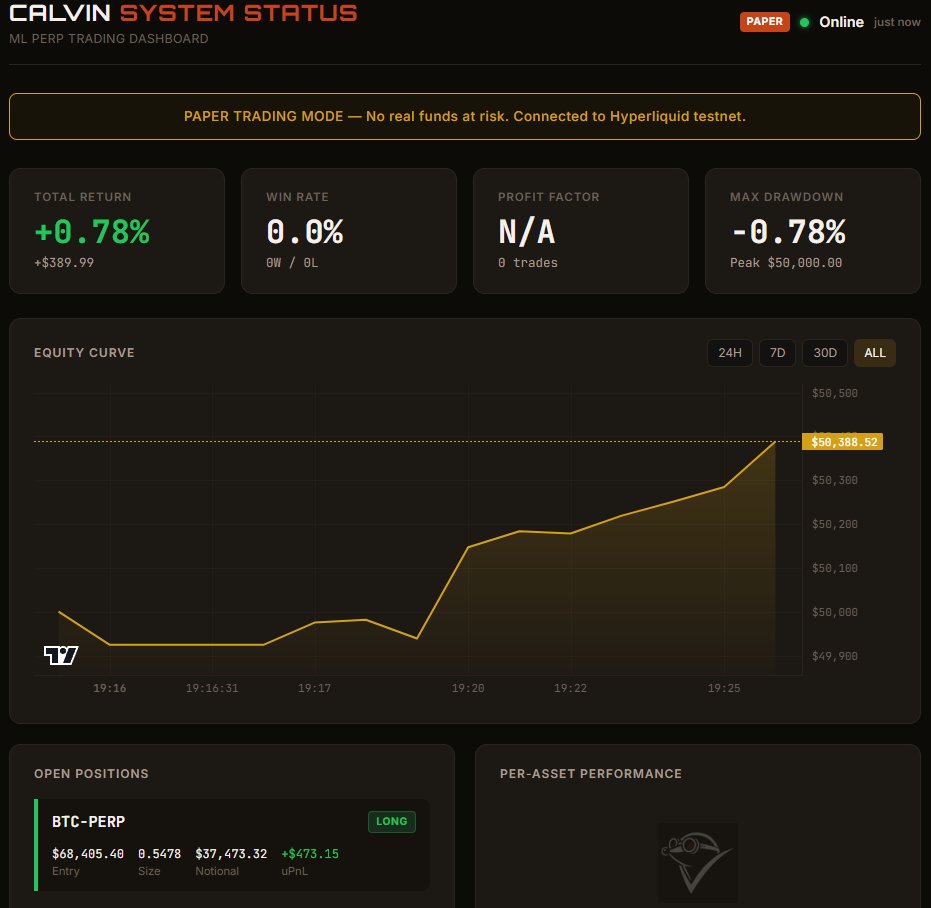Click the 19:16 time axis label
This screenshot has height=908, width=931.
[x=109, y=688]
